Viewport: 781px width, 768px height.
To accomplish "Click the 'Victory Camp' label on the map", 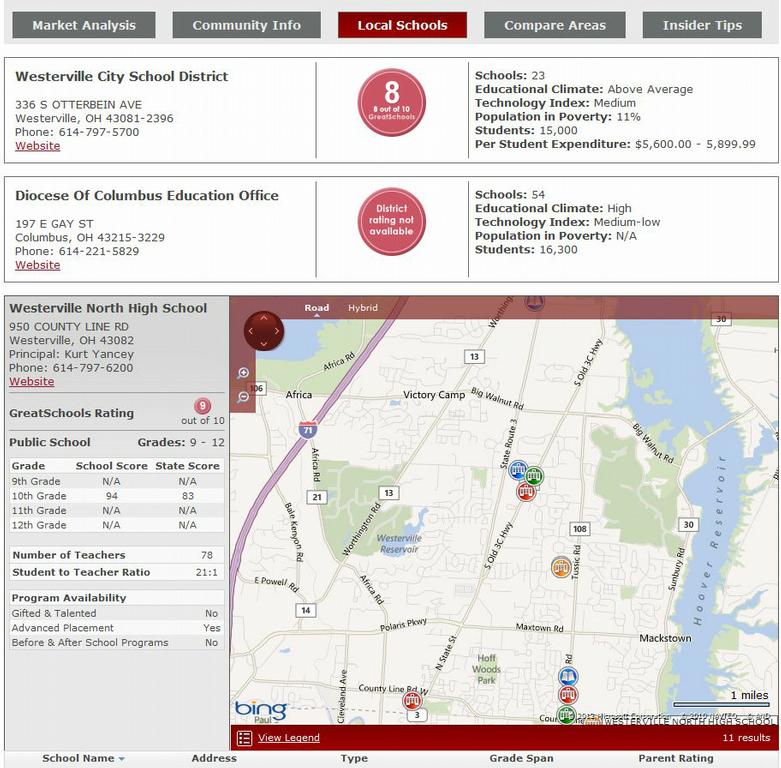I will point(434,395).
